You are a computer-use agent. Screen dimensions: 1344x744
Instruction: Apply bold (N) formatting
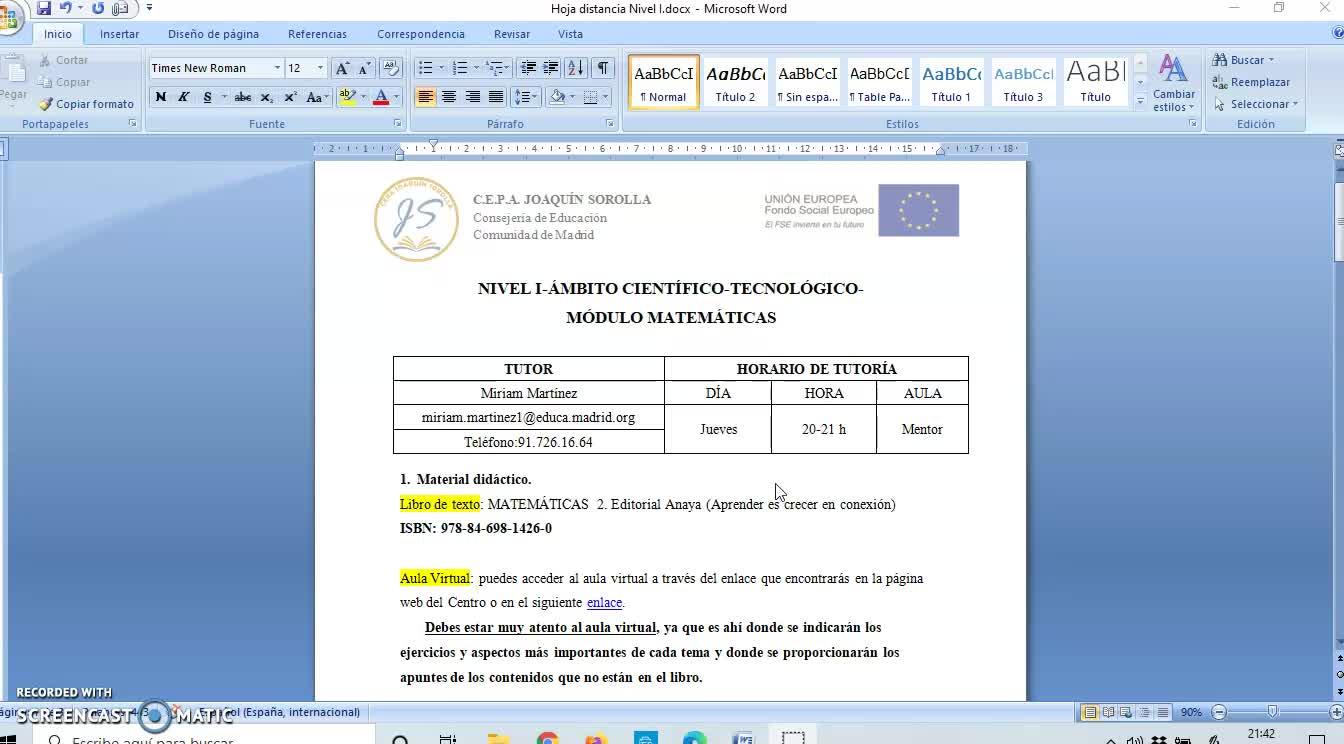161,97
